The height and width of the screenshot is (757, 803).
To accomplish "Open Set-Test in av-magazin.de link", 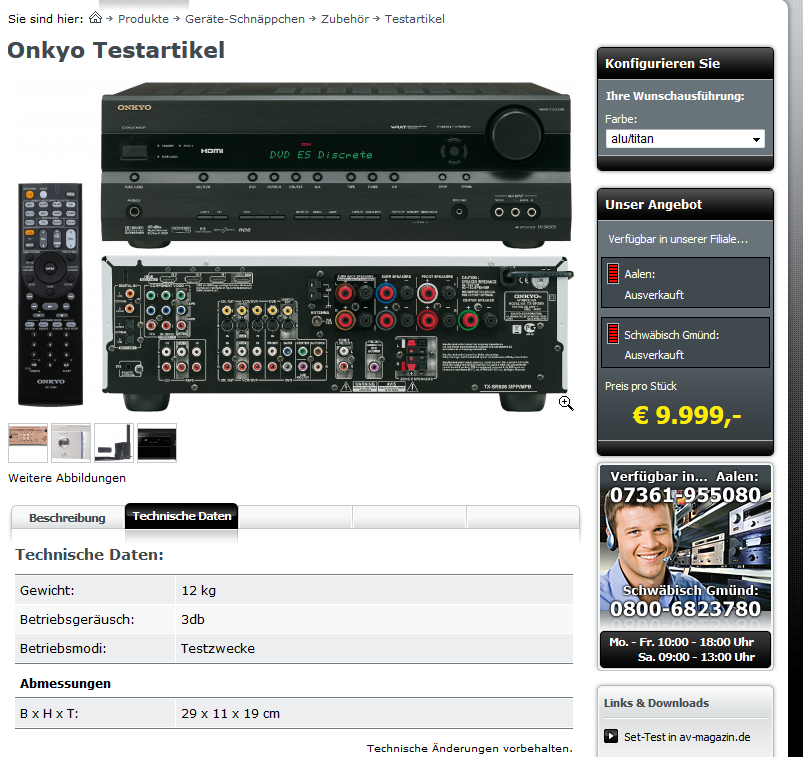I will (x=687, y=737).
